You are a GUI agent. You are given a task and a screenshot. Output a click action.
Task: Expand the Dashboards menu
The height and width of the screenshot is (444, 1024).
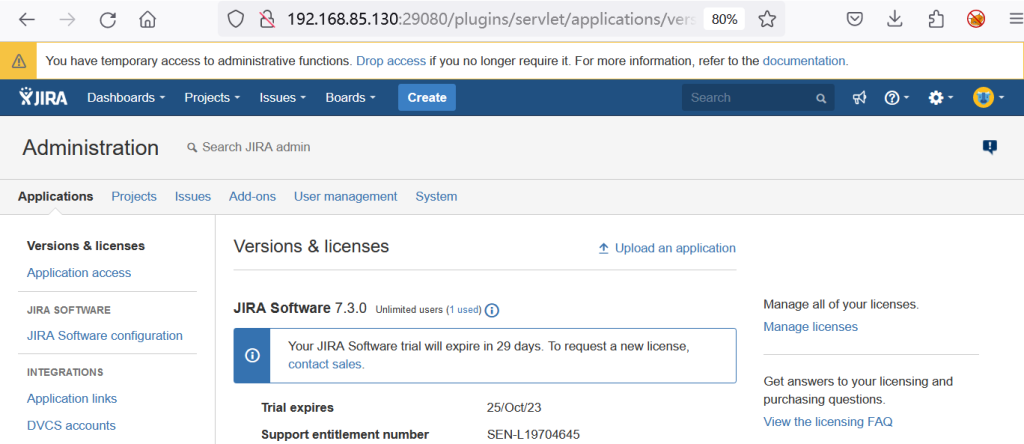coord(126,97)
